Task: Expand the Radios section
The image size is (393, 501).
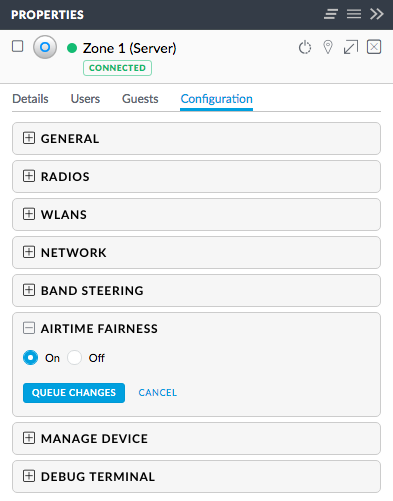Action: 29,176
